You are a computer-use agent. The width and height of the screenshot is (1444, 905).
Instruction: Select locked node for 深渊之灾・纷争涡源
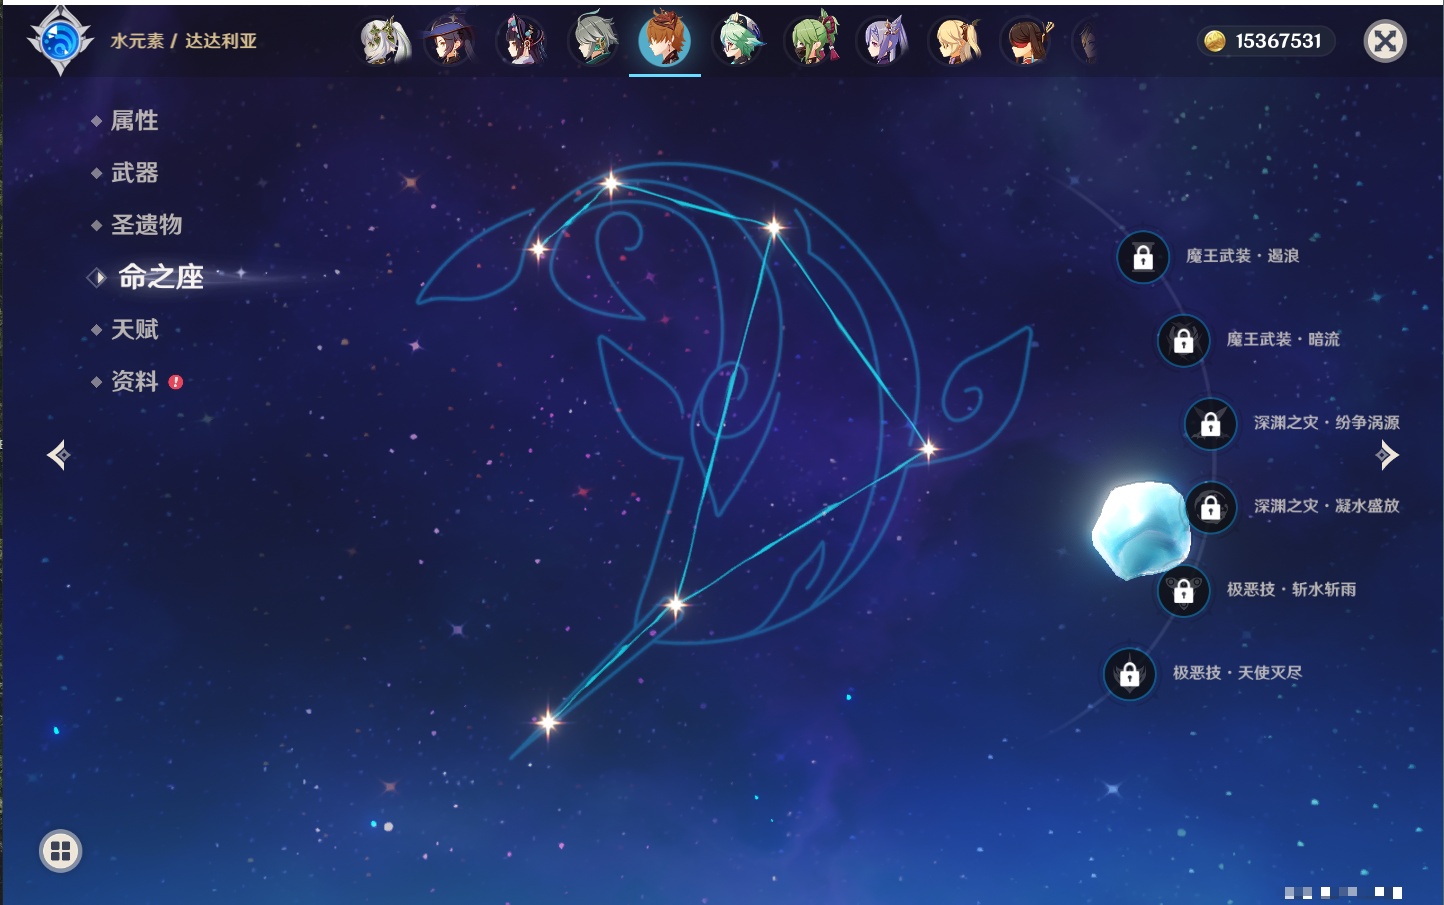coord(1210,423)
